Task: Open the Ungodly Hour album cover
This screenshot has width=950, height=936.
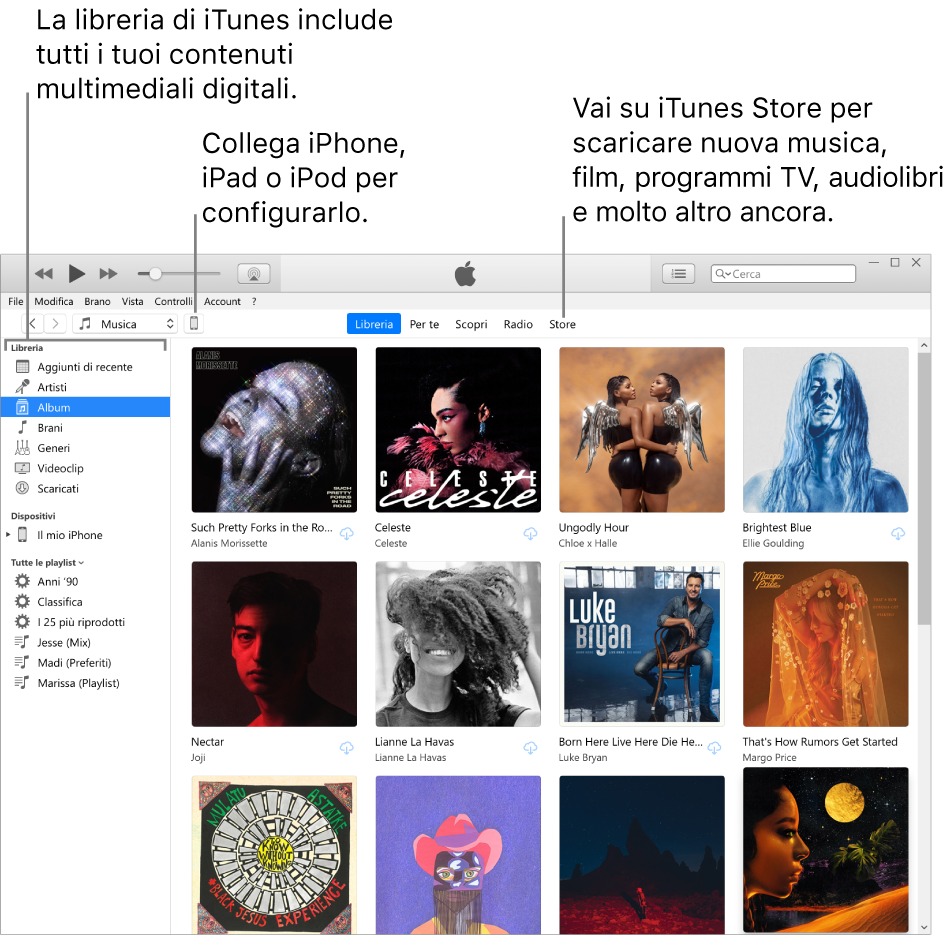Action: coord(642,430)
